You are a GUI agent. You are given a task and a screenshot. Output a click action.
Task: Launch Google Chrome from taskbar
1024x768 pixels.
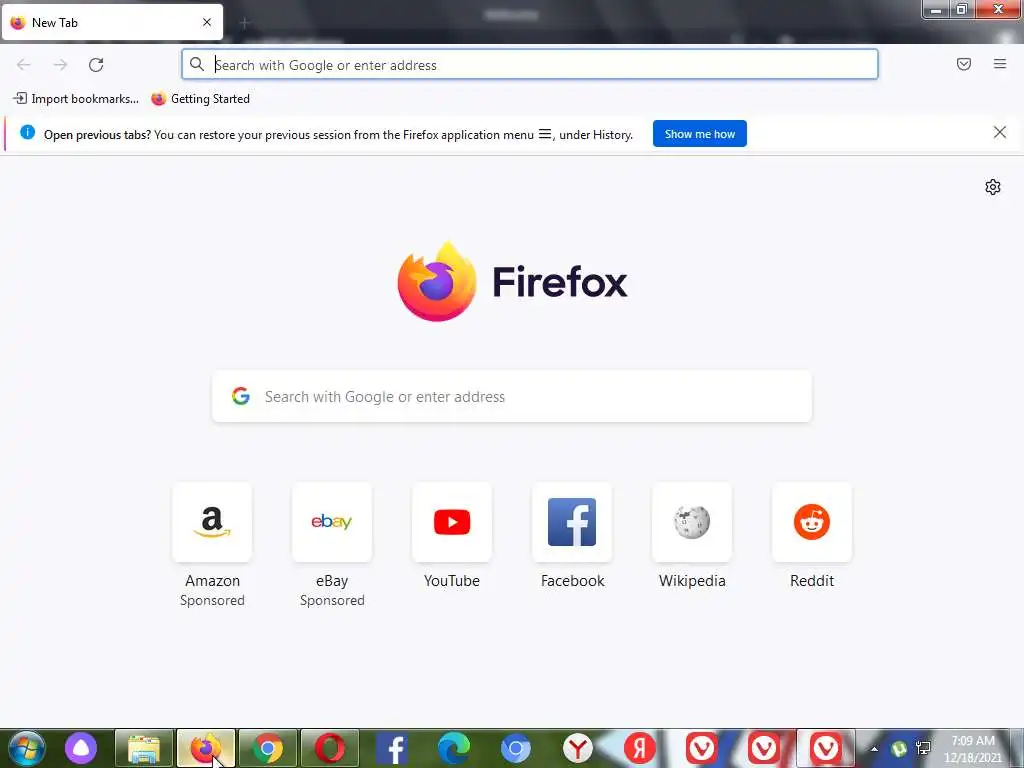(x=268, y=748)
